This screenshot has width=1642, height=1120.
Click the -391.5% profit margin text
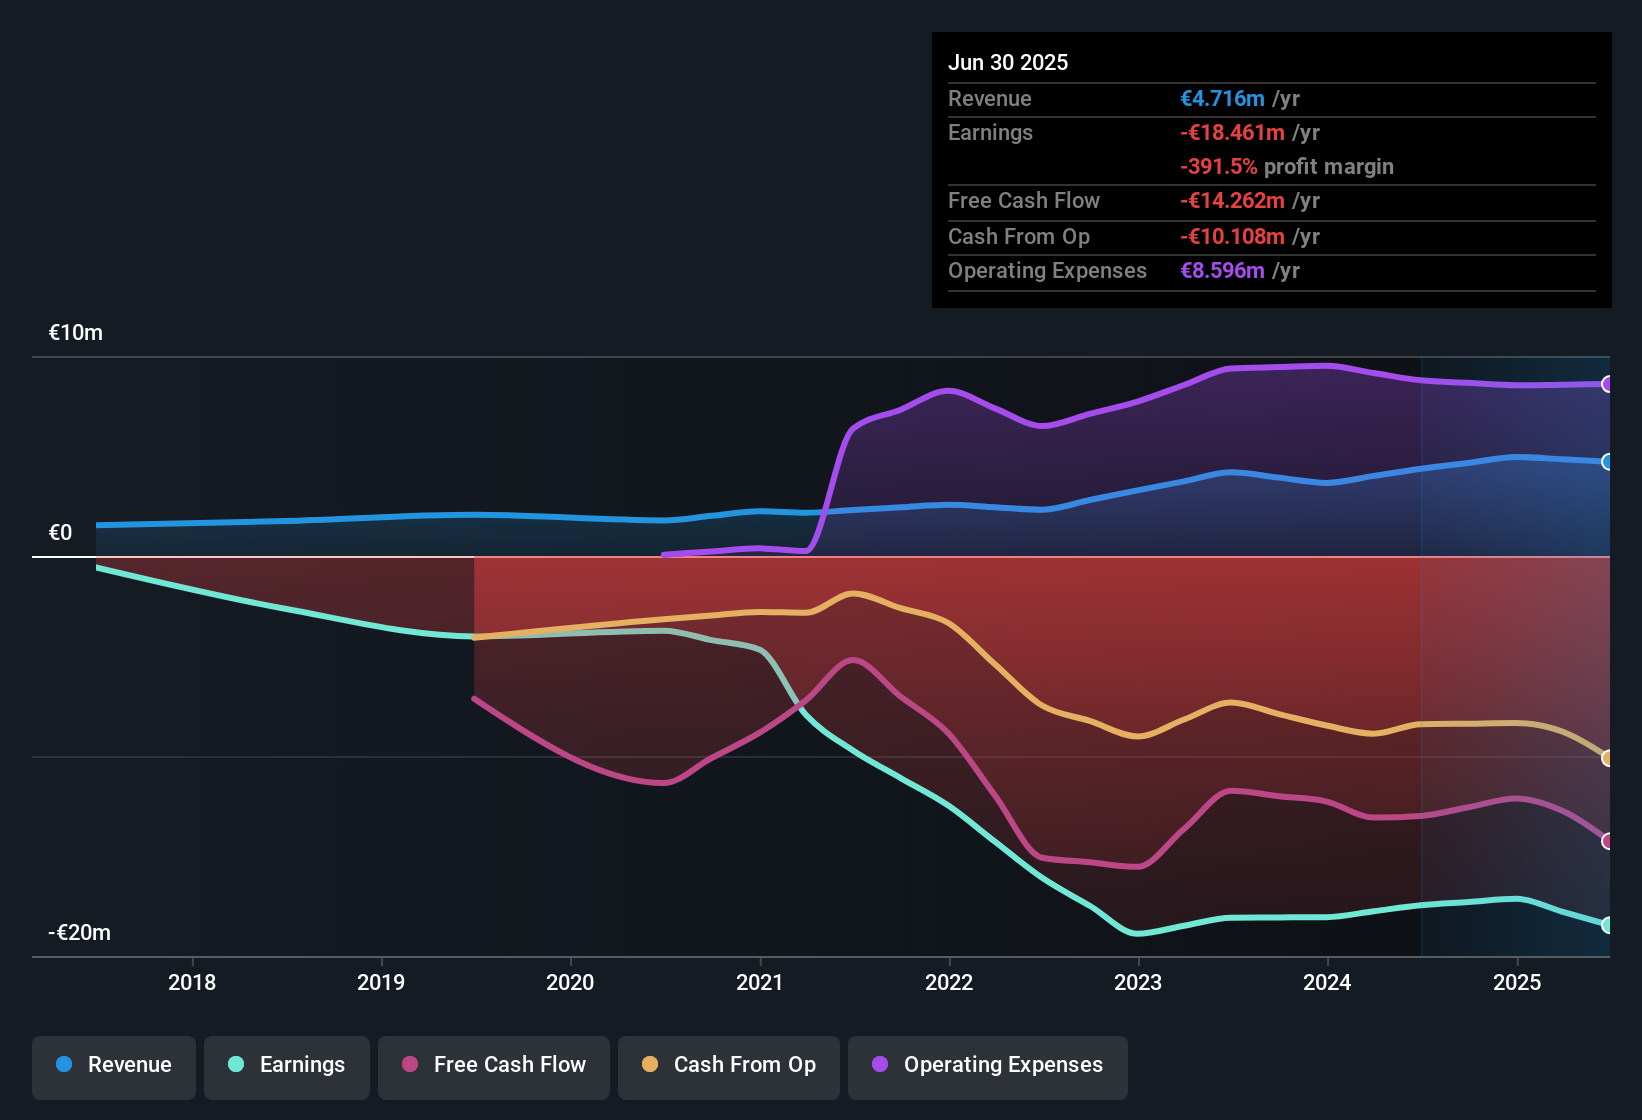(1287, 167)
